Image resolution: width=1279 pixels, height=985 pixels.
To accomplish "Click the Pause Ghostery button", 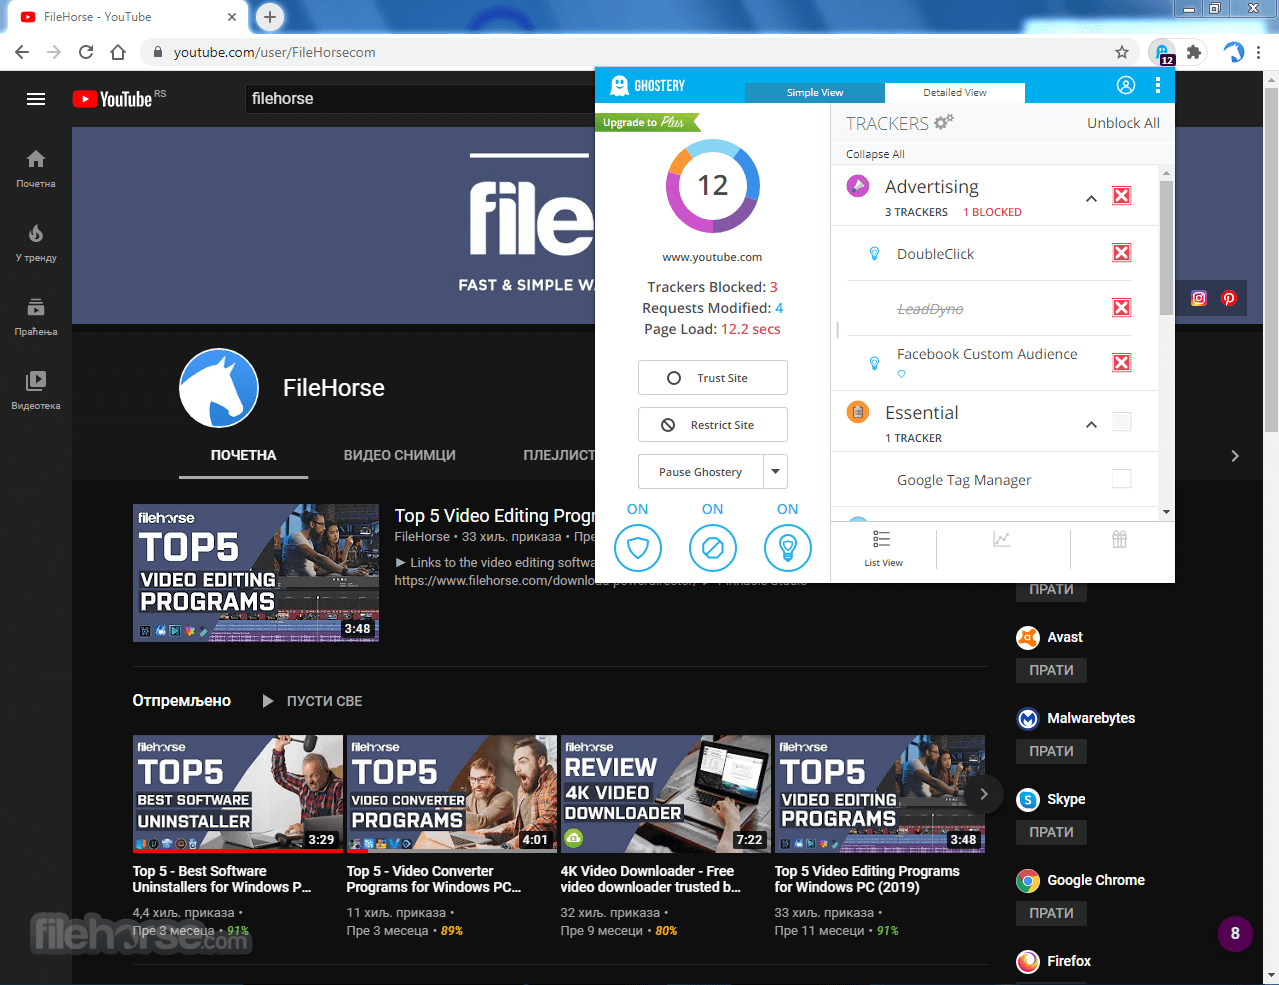I will pos(700,472).
